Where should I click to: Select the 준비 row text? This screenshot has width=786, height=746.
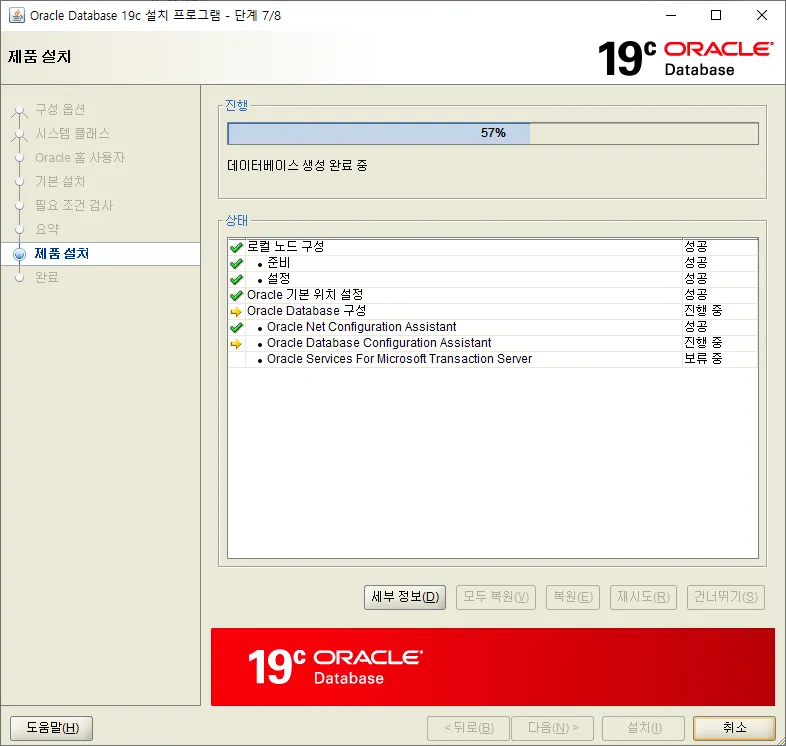(279, 263)
